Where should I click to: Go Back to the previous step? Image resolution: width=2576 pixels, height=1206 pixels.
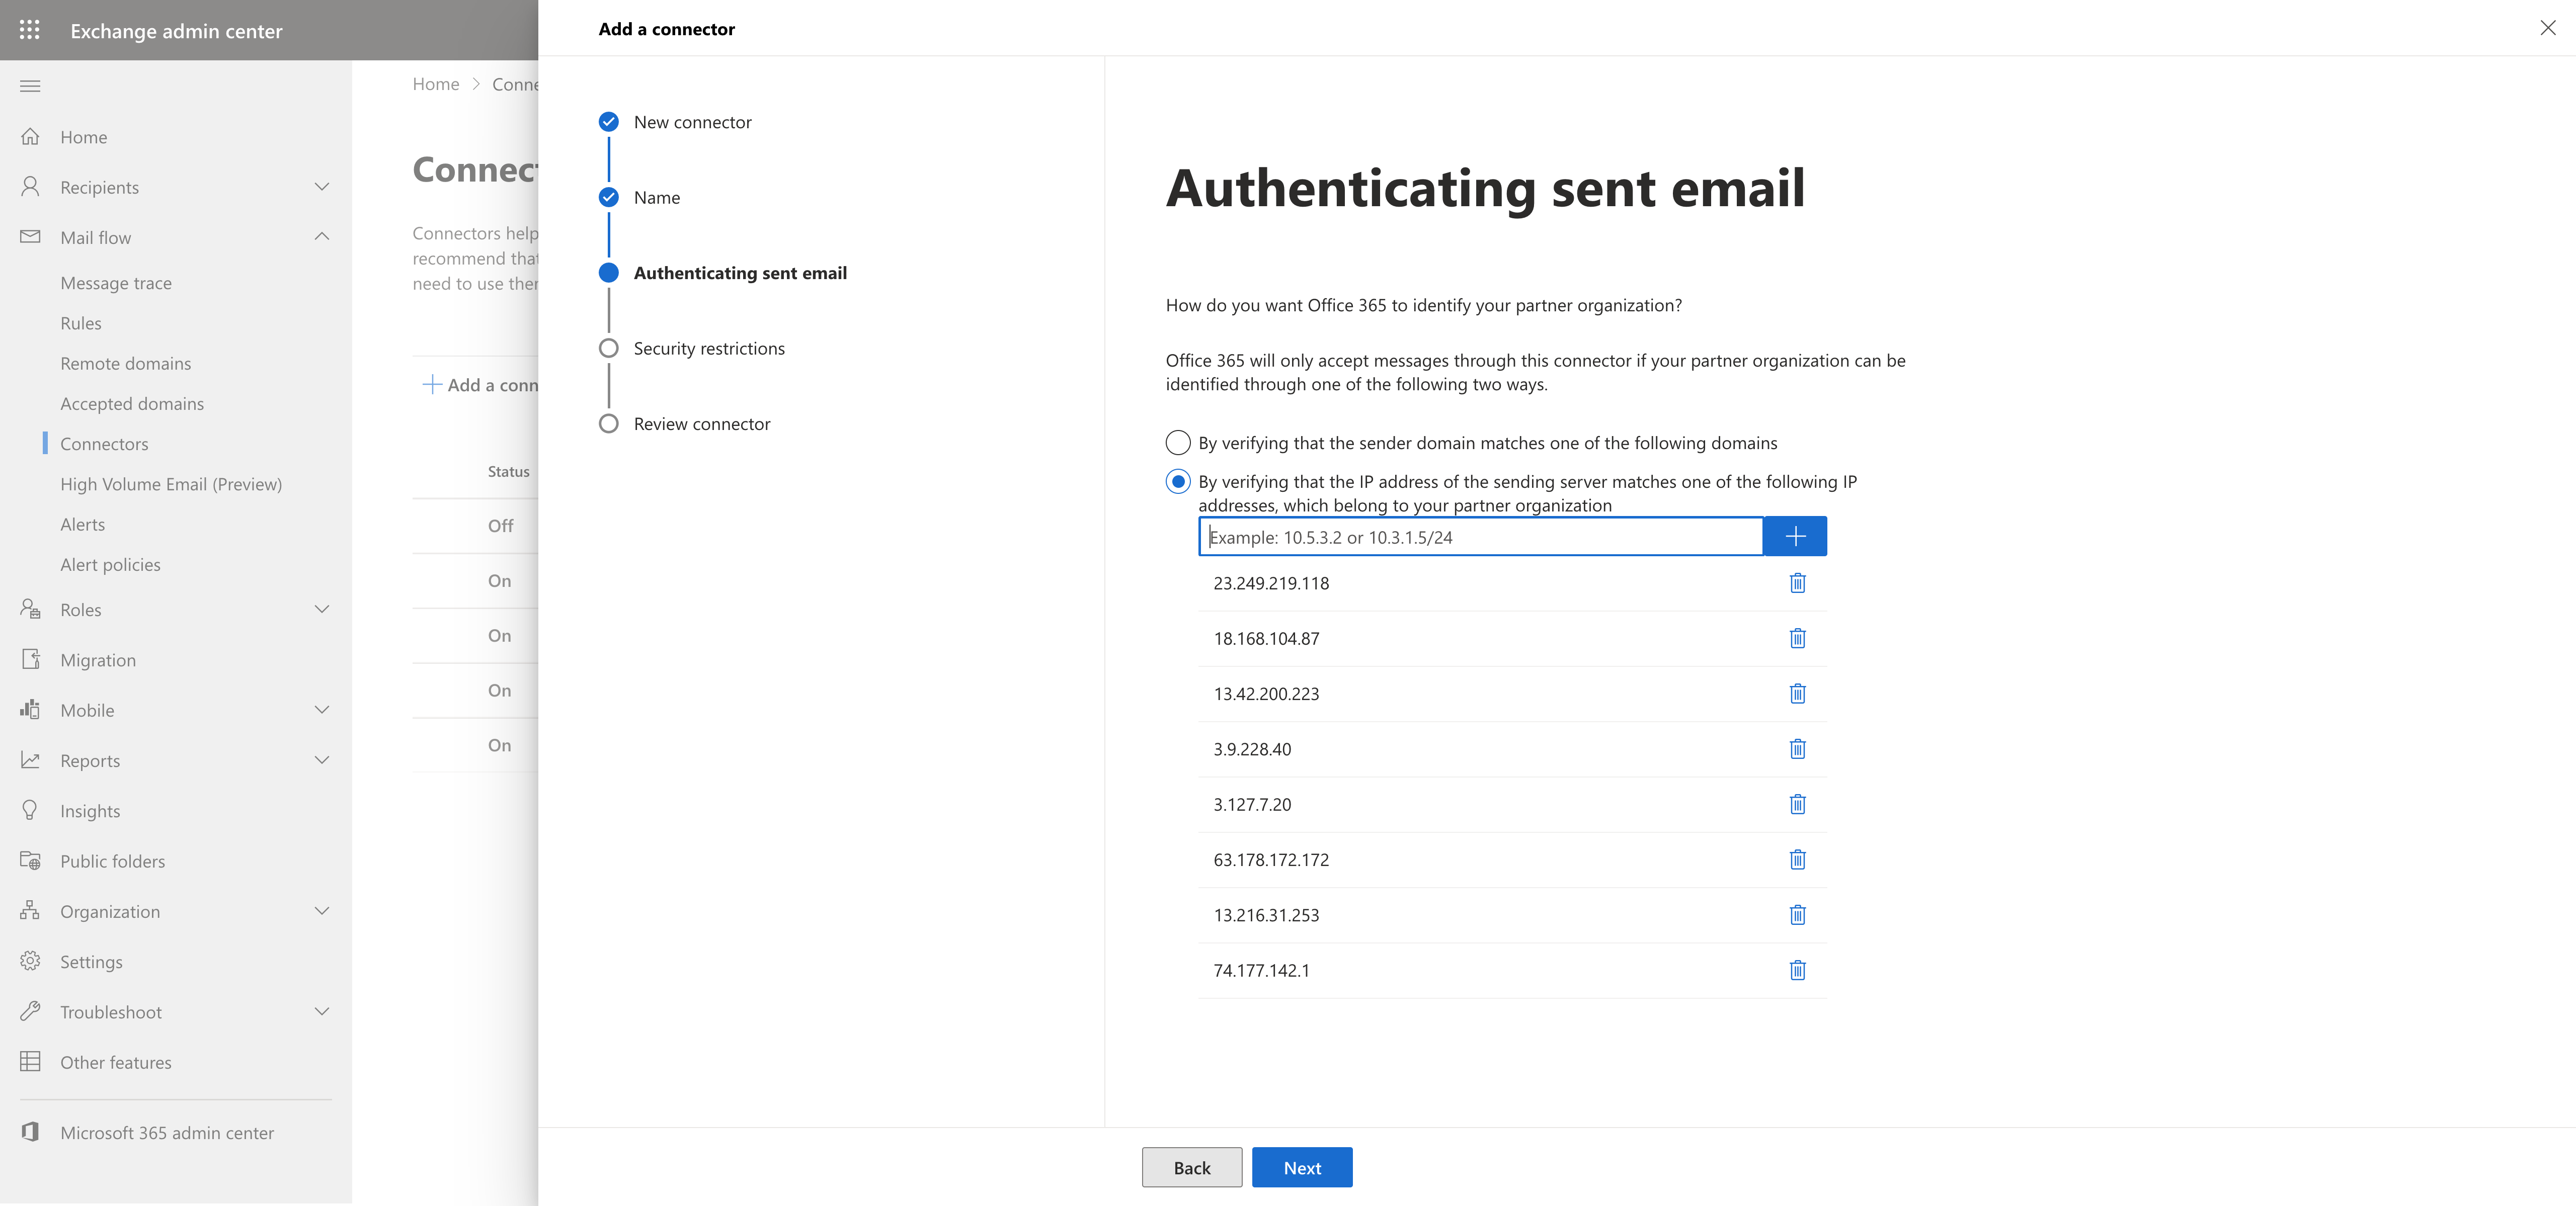(x=1191, y=1168)
